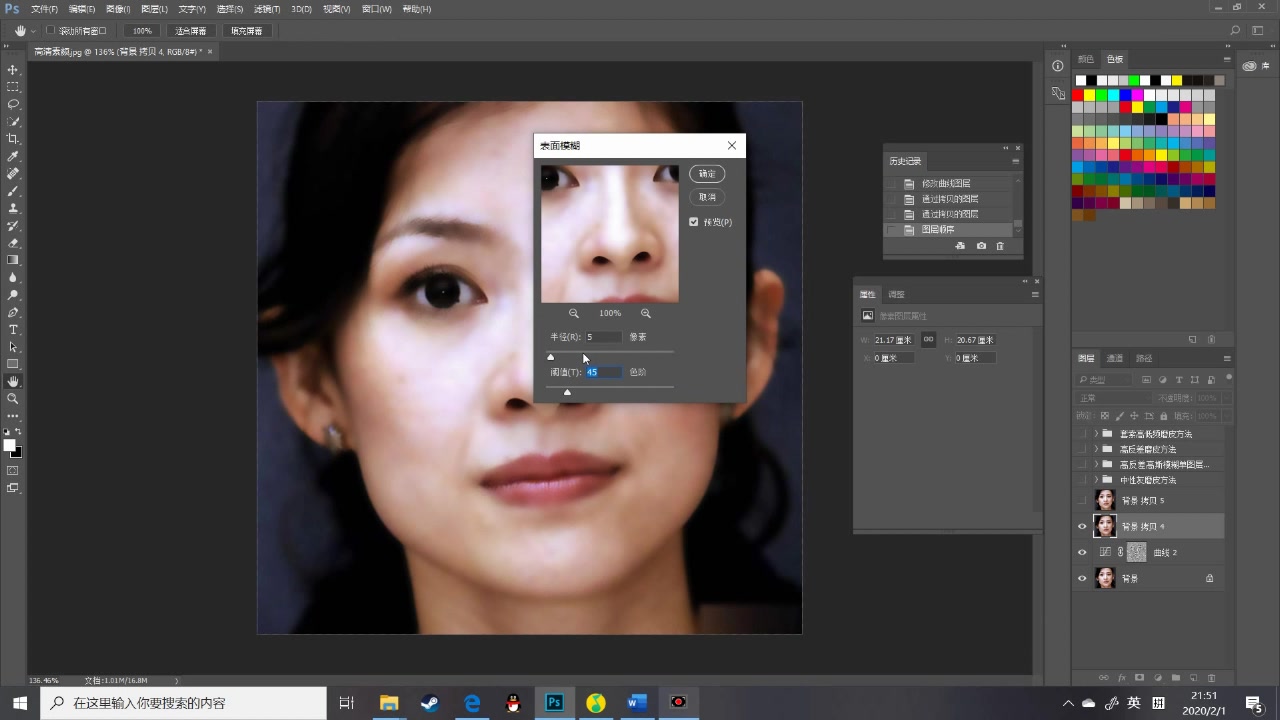Select the Type tool (T)

tap(13, 329)
